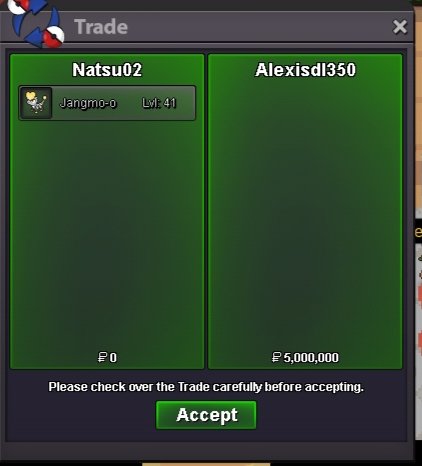This screenshot has width=422, height=466.
Task: Click the trade warning message text
Action: (x=206, y=387)
